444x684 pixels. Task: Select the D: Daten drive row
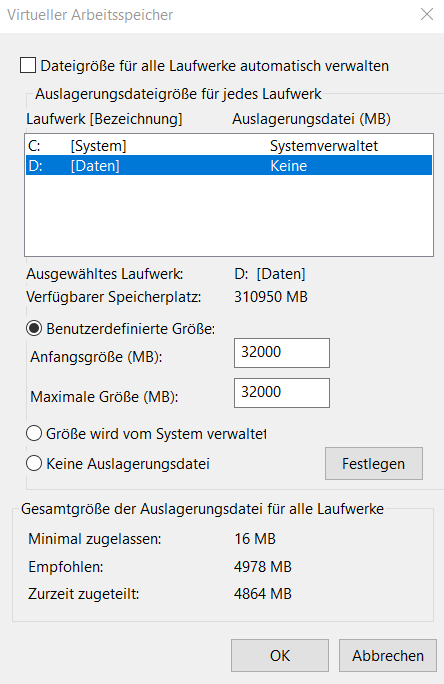pos(229,165)
